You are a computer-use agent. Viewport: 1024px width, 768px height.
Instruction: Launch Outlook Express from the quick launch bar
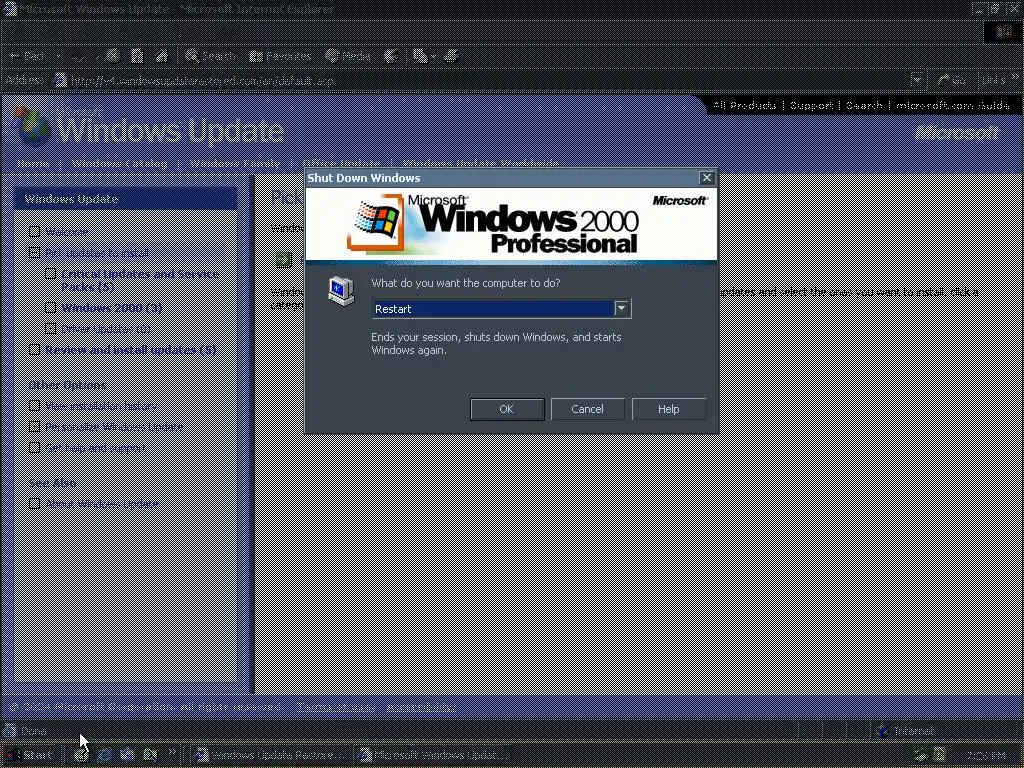pos(127,755)
